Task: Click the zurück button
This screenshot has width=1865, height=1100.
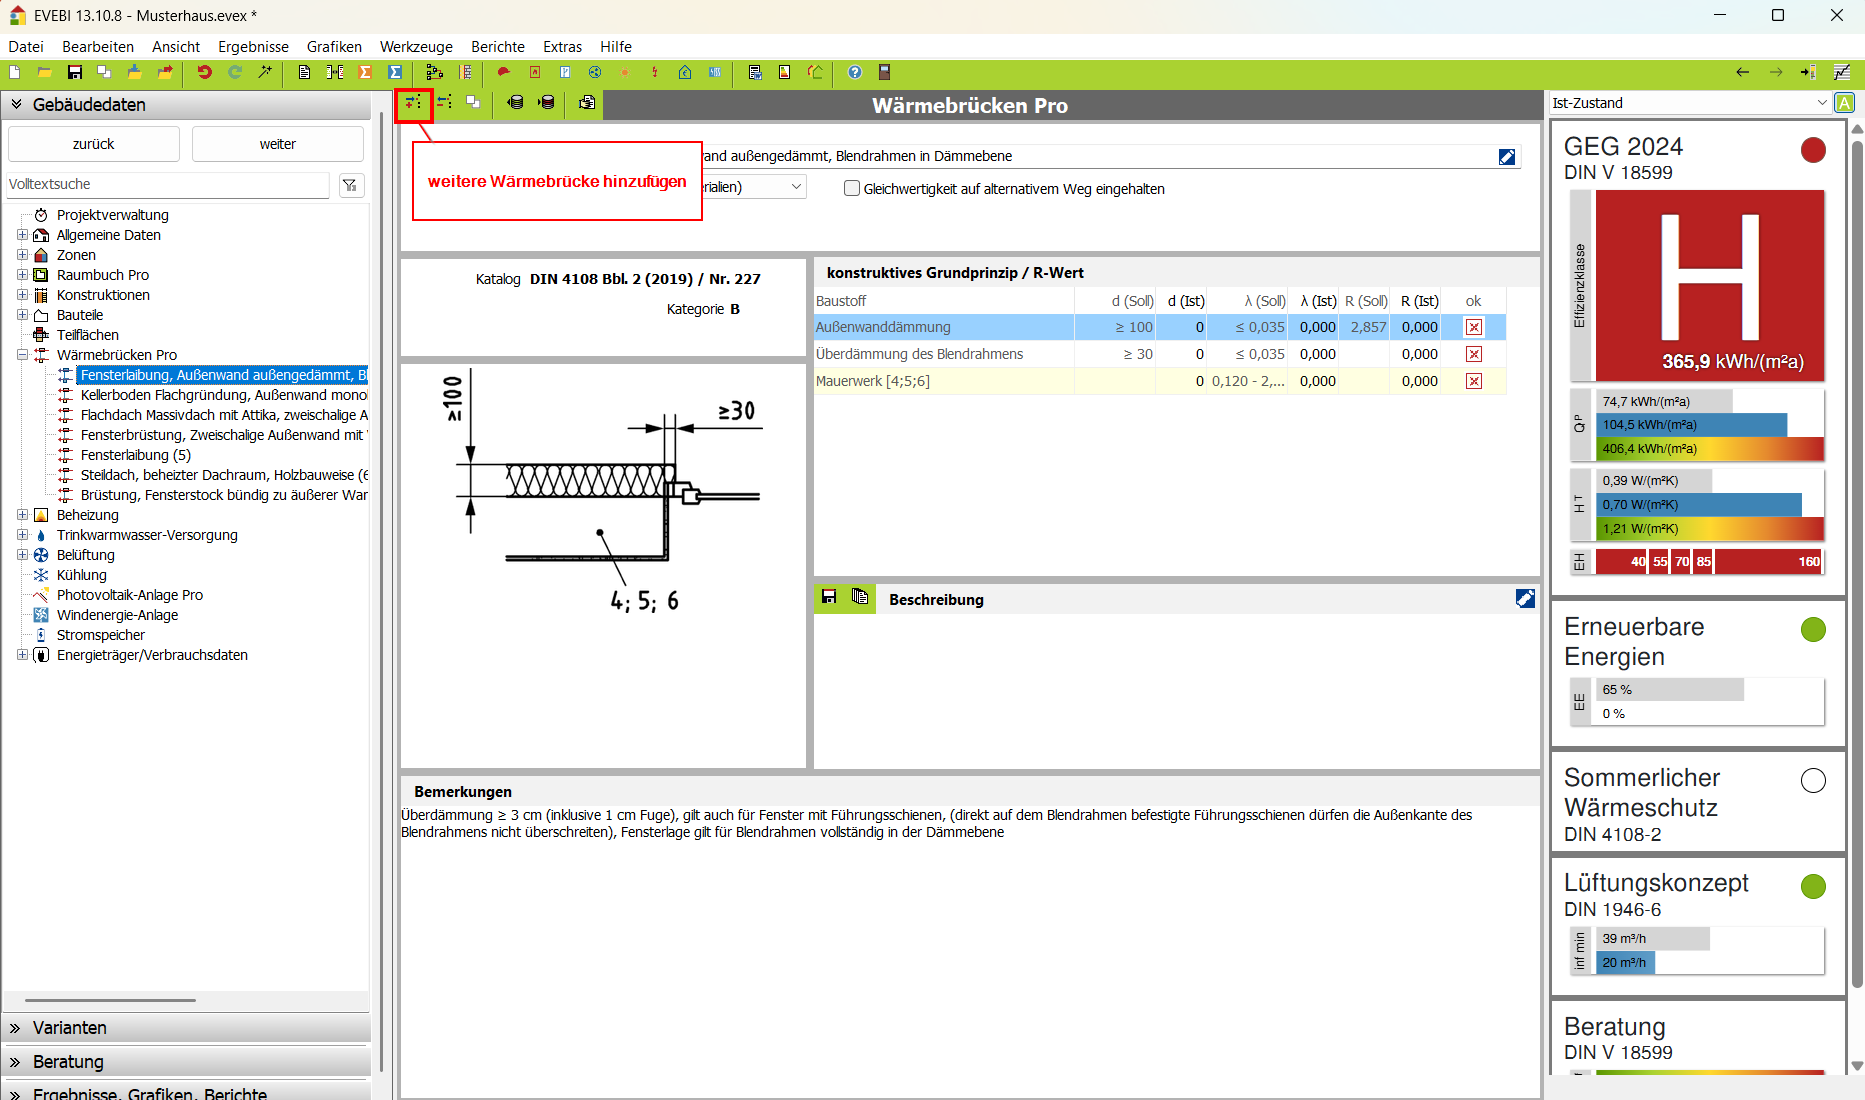Action: 94,144
